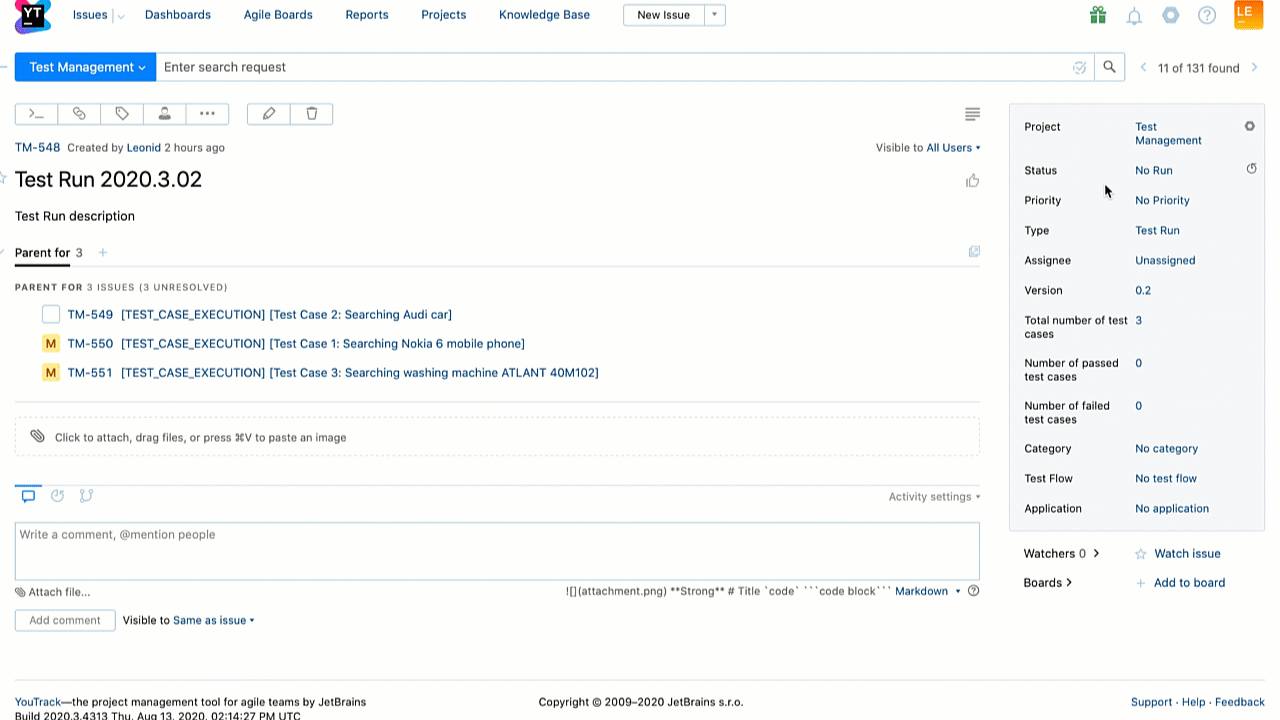Screen dimensions: 1280x720
Task: Expand the Watchers section
Action: [1061, 553]
